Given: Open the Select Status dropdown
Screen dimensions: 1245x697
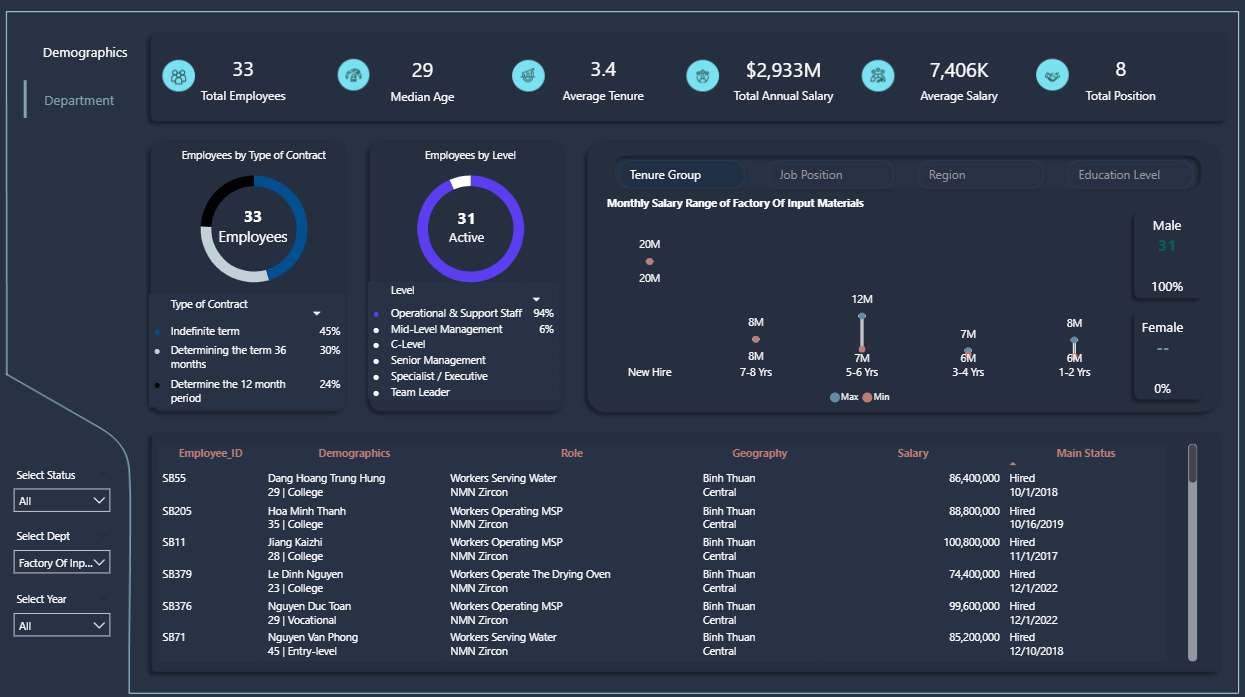Looking at the screenshot, I should pos(62,500).
